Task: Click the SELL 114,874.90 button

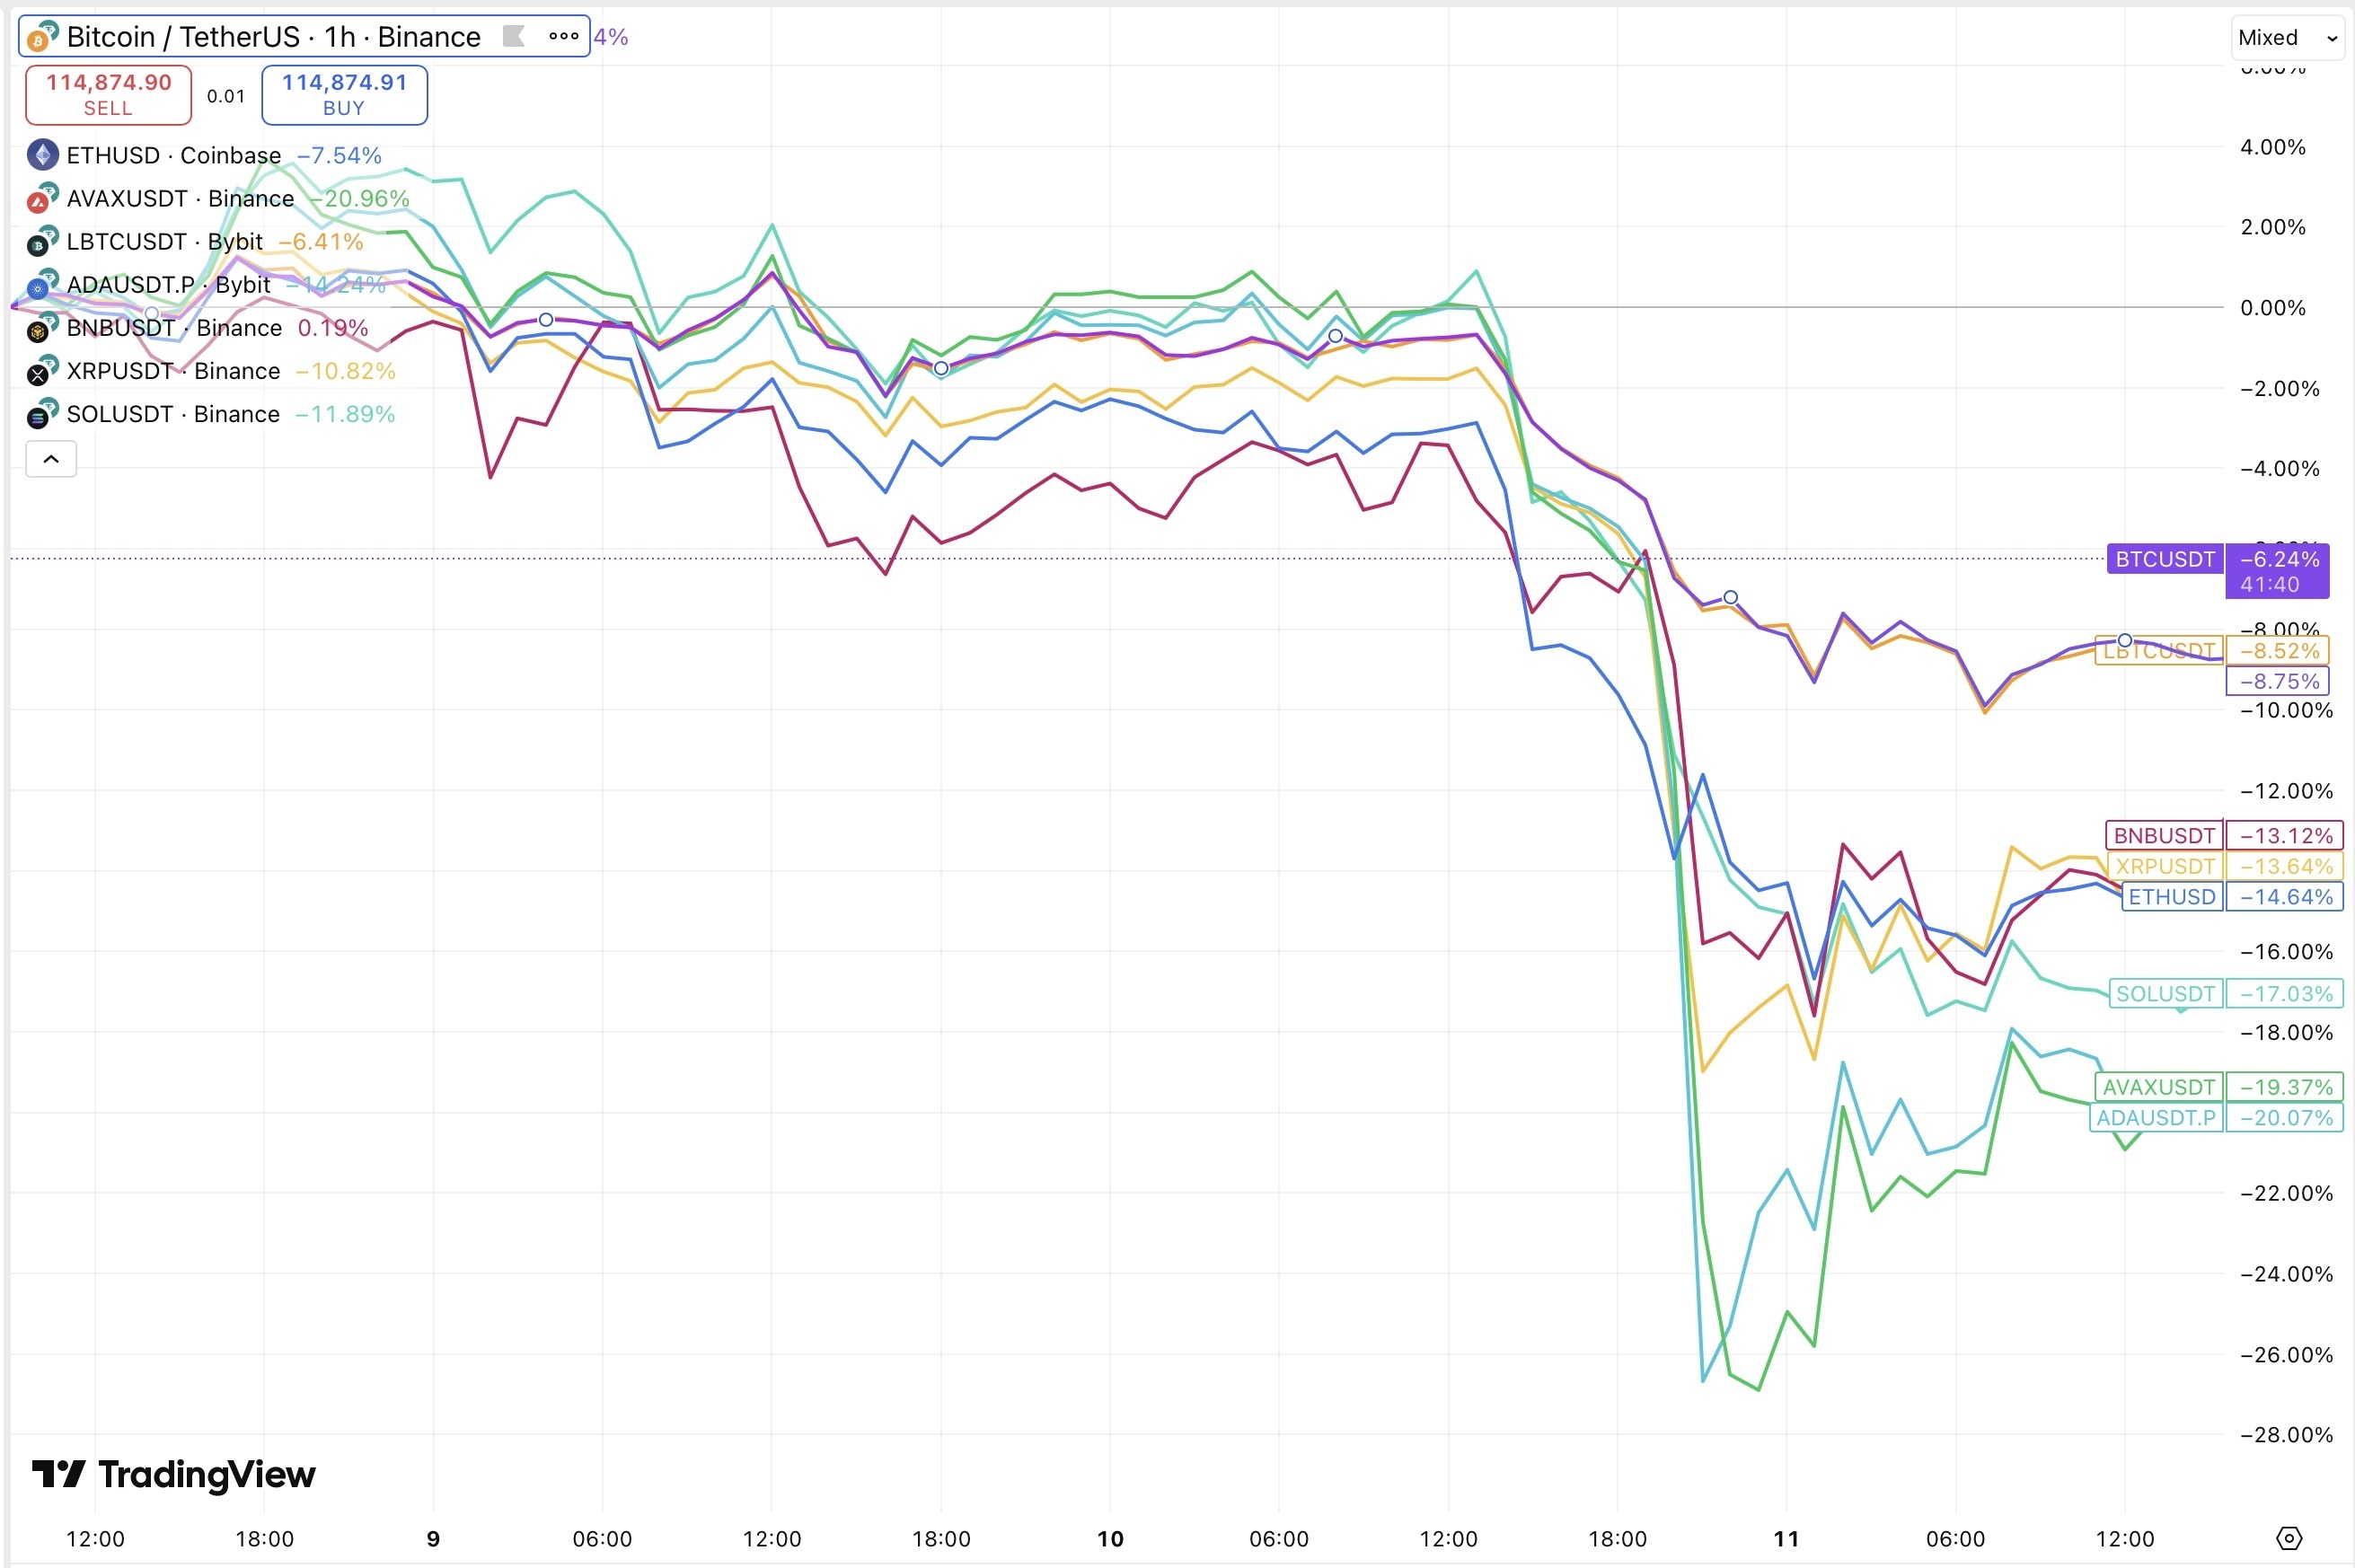Action: (108, 95)
